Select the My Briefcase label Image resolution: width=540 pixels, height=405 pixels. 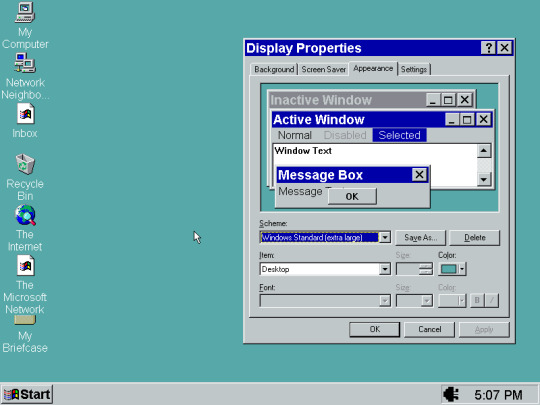tap(25, 342)
